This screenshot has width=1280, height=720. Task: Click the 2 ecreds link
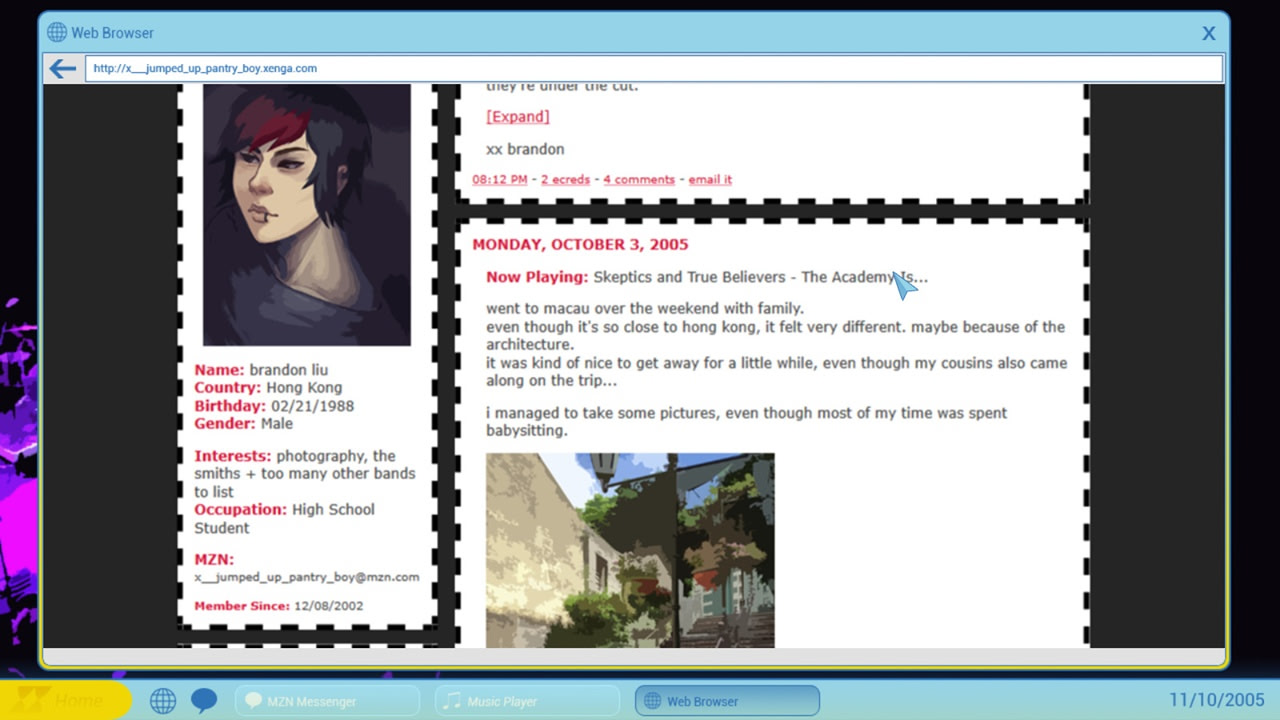point(565,179)
